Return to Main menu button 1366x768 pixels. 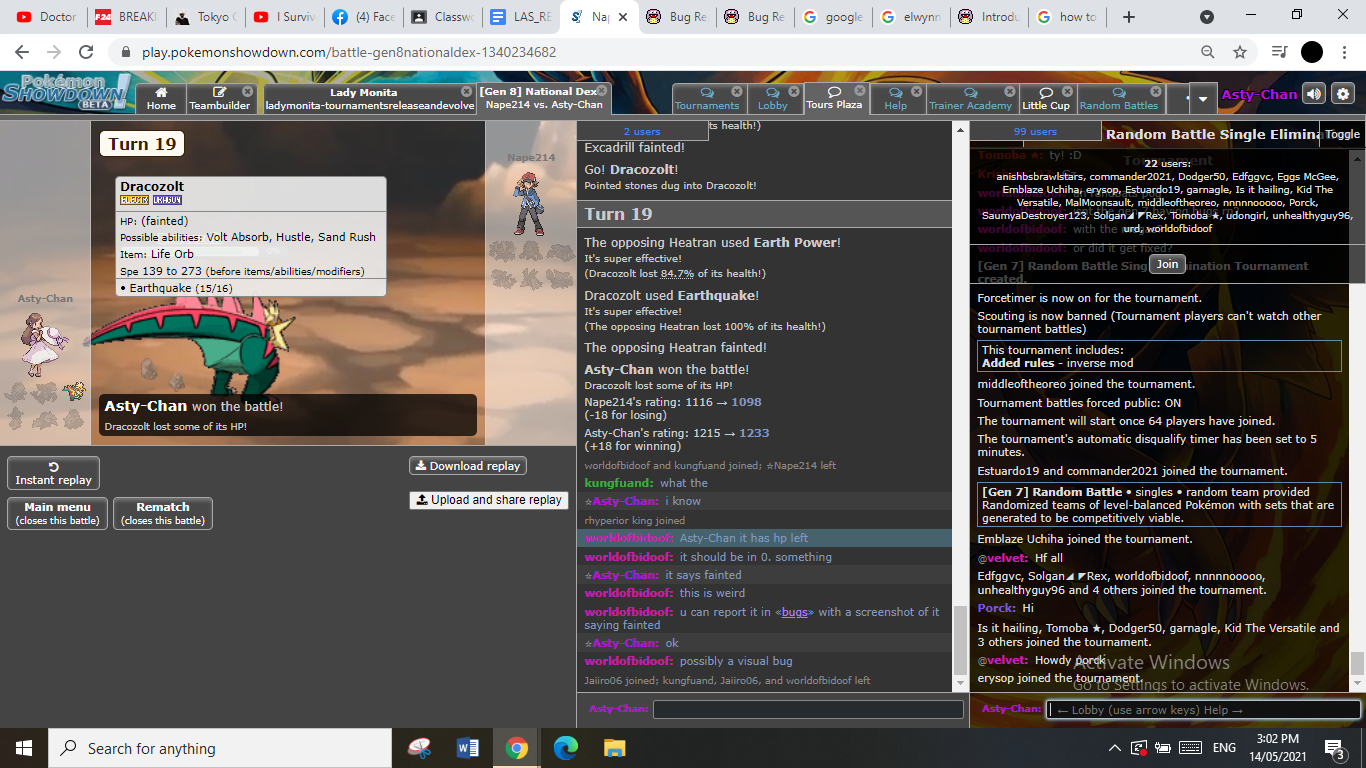[58, 513]
